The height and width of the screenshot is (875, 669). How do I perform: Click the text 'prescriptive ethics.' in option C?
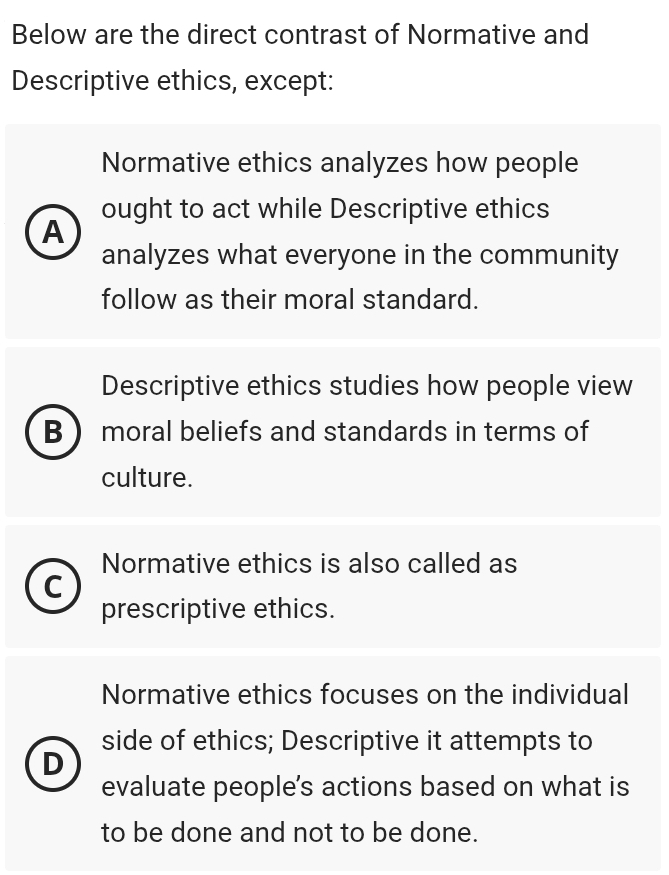point(218,609)
